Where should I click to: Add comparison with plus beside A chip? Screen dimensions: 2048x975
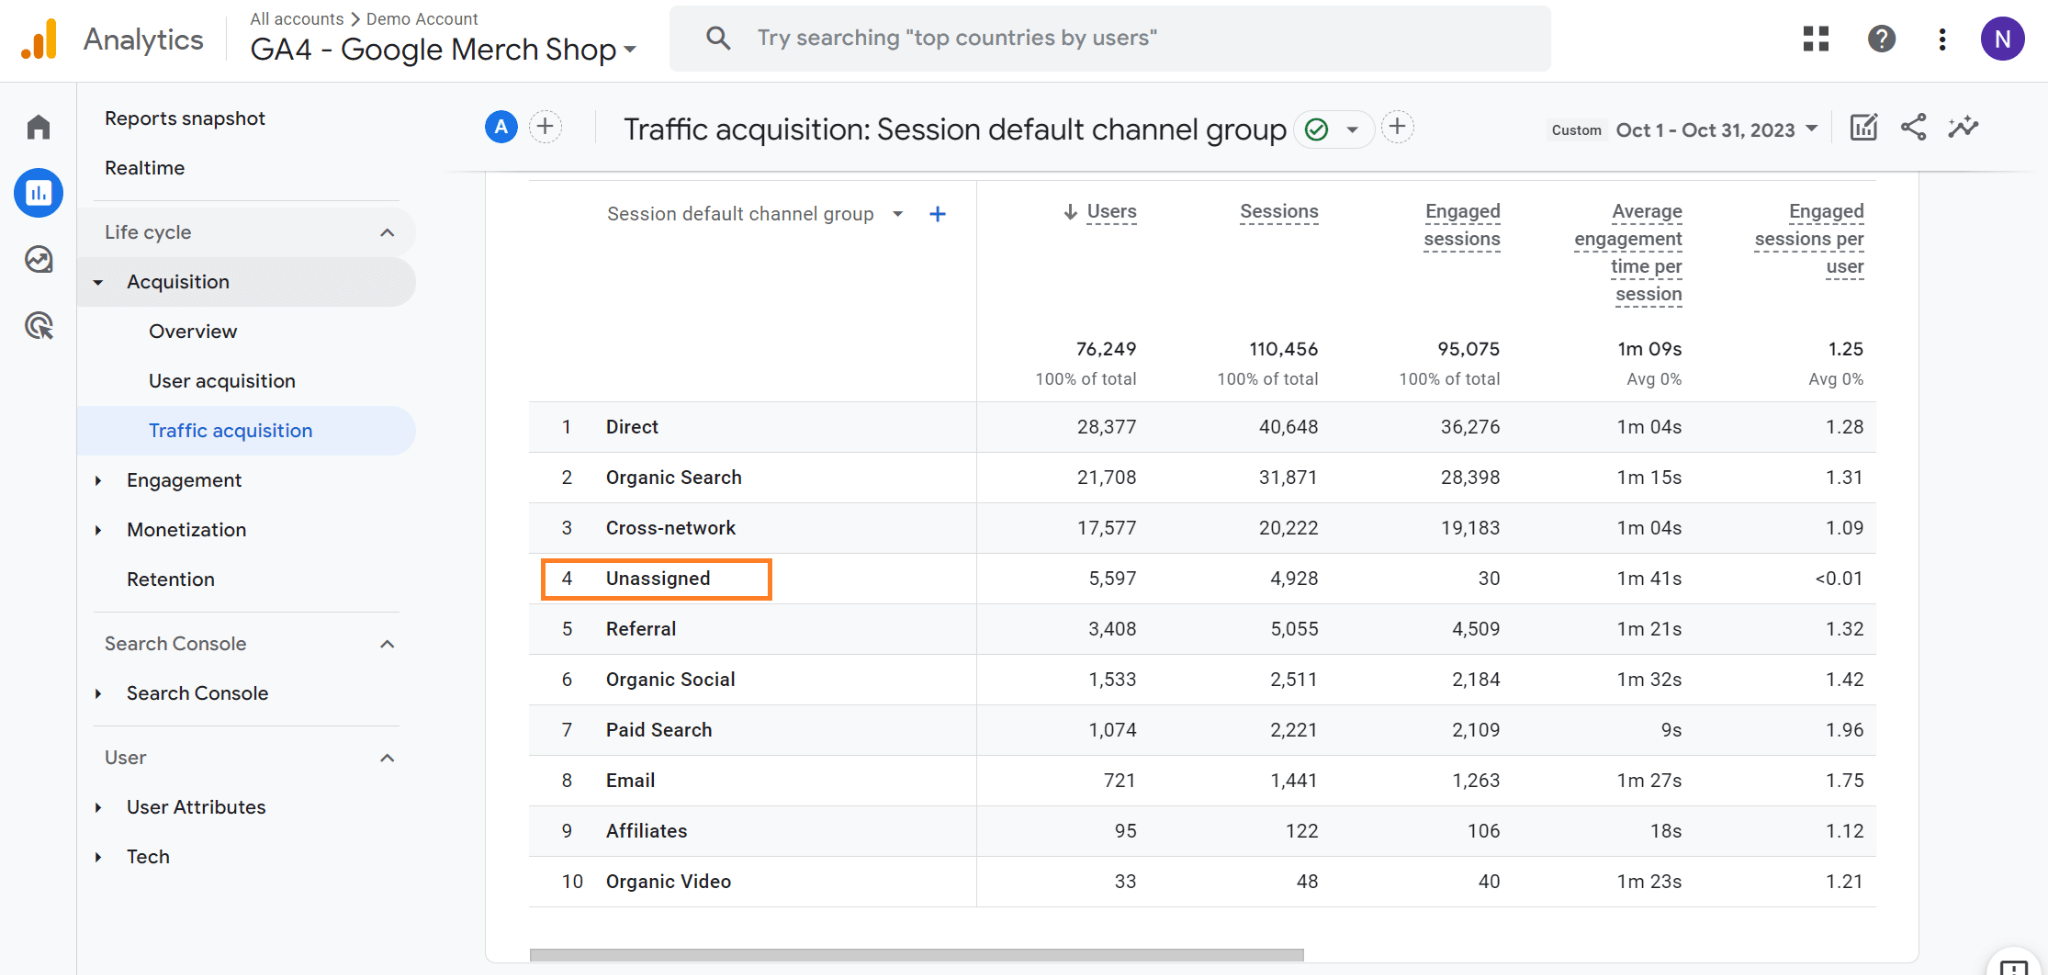click(x=545, y=127)
